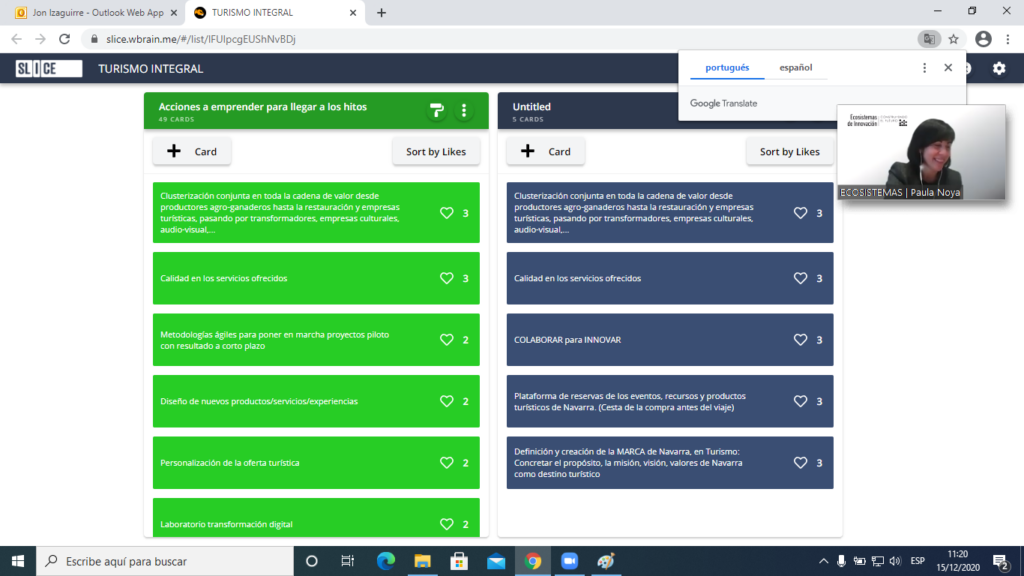The image size is (1024, 576).
Task: Like the 'Calidad en los servicios ofrecidos' green card
Action: pos(447,278)
